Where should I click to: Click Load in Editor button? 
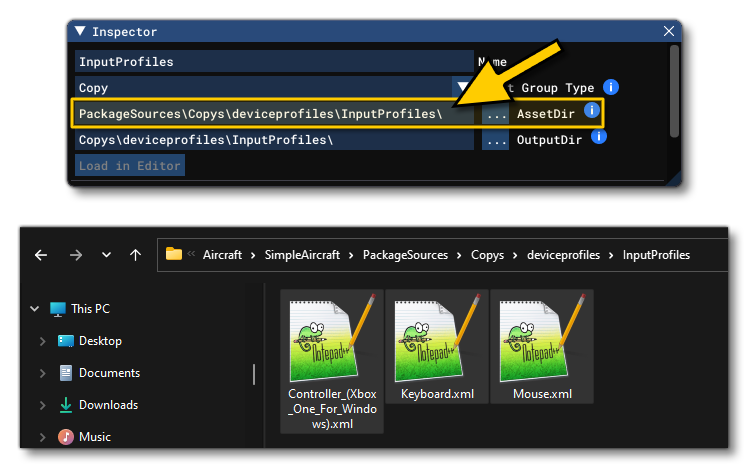[130, 166]
